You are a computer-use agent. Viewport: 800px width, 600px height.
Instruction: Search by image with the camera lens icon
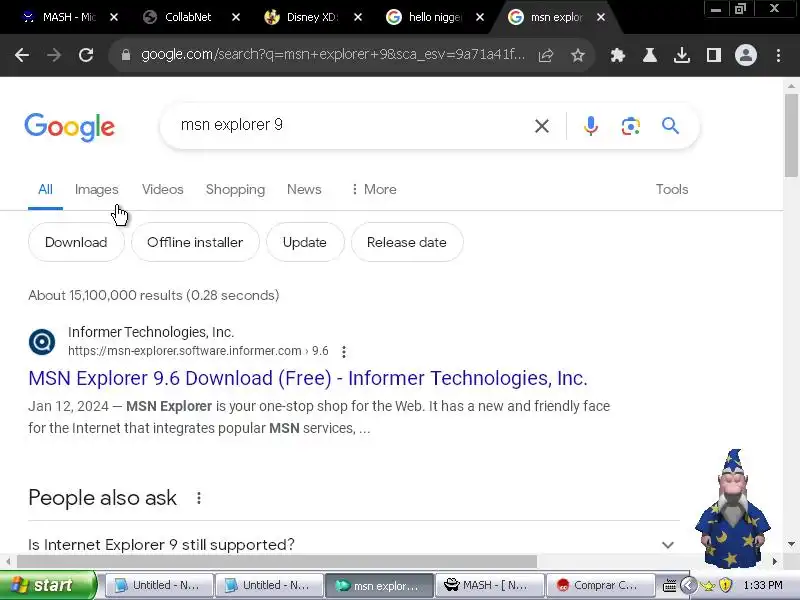[631, 126]
